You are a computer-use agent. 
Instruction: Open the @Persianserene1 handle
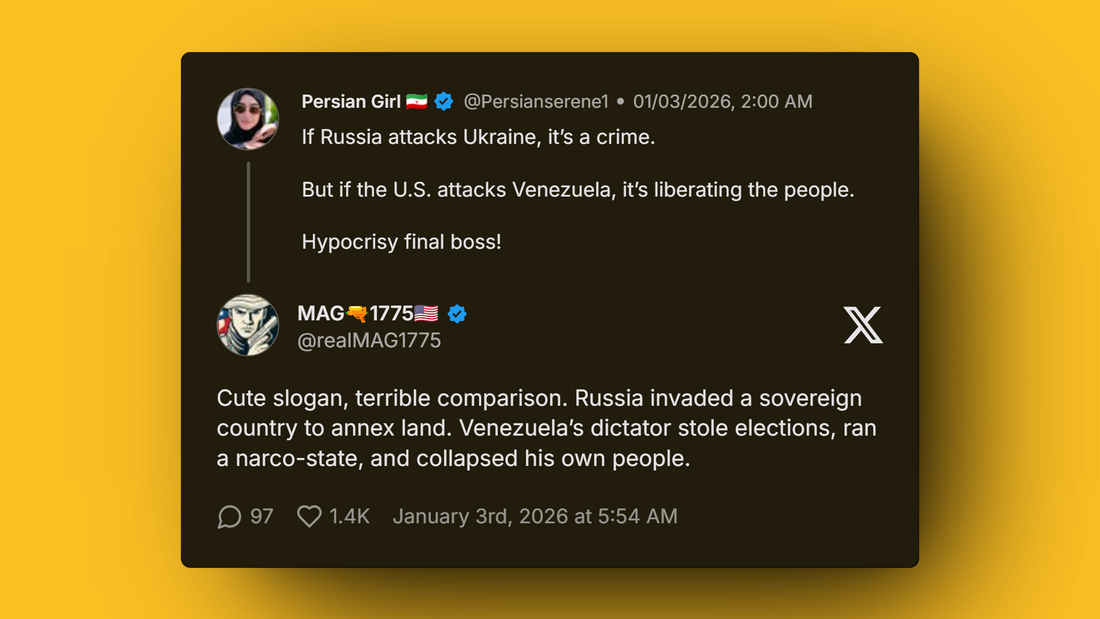pos(537,101)
